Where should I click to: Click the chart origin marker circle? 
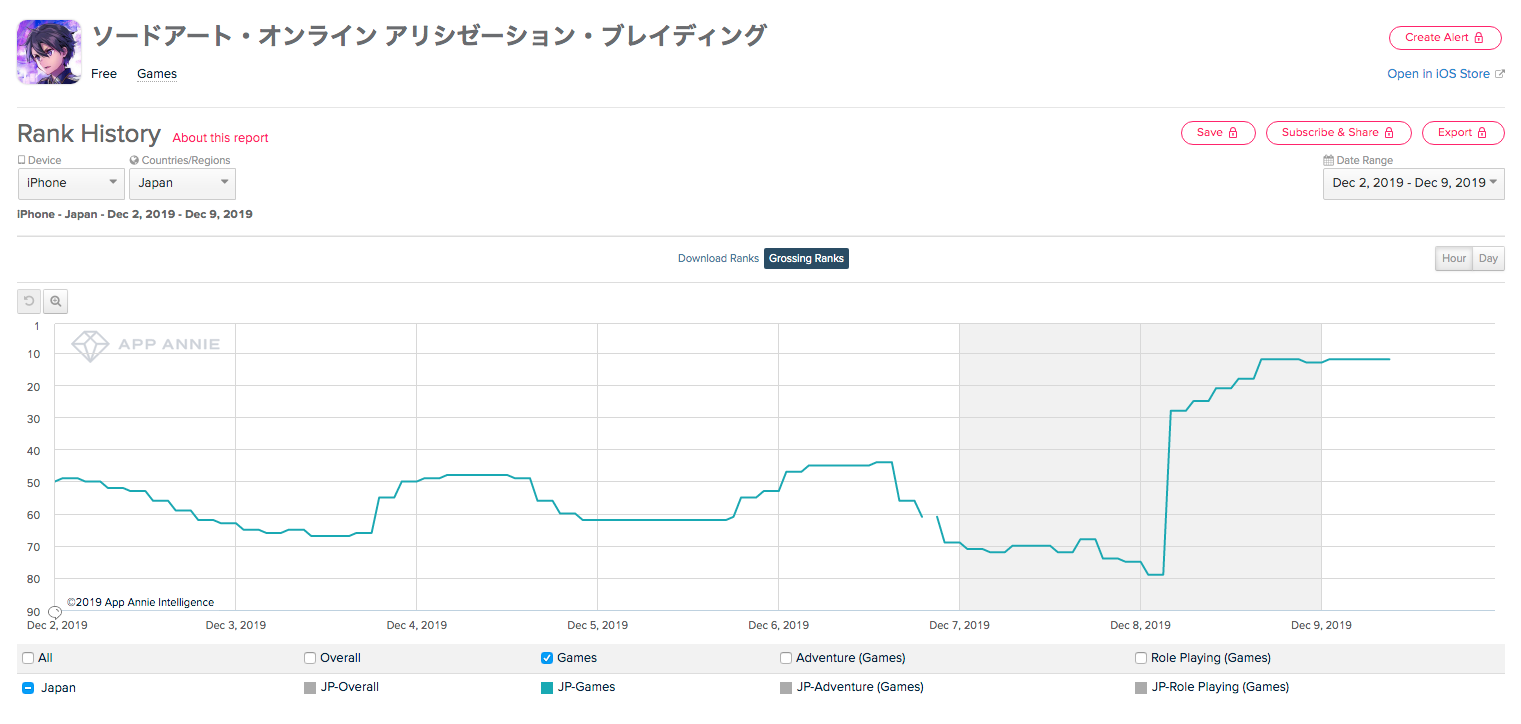point(55,612)
